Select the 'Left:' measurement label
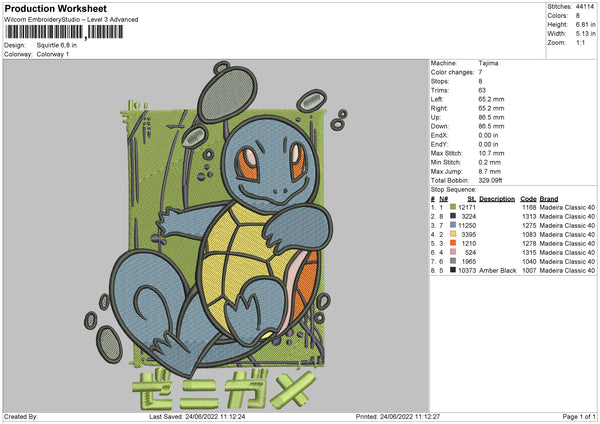600x424 pixels. coord(437,99)
